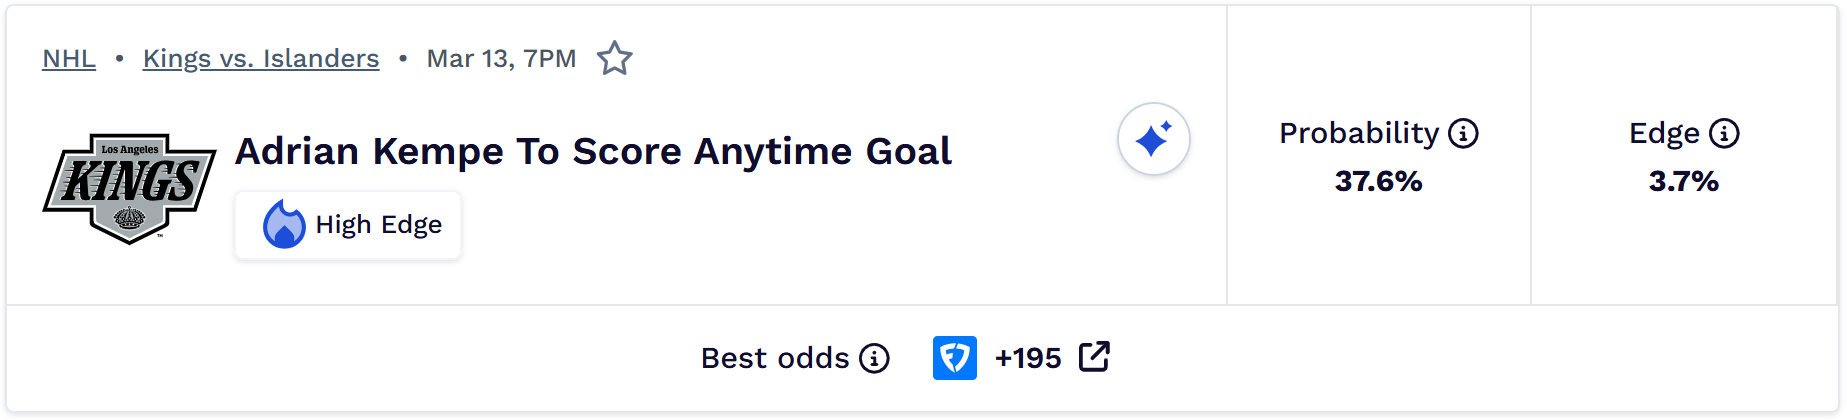
Task: Click the High Edge badge text
Action: [378, 225]
